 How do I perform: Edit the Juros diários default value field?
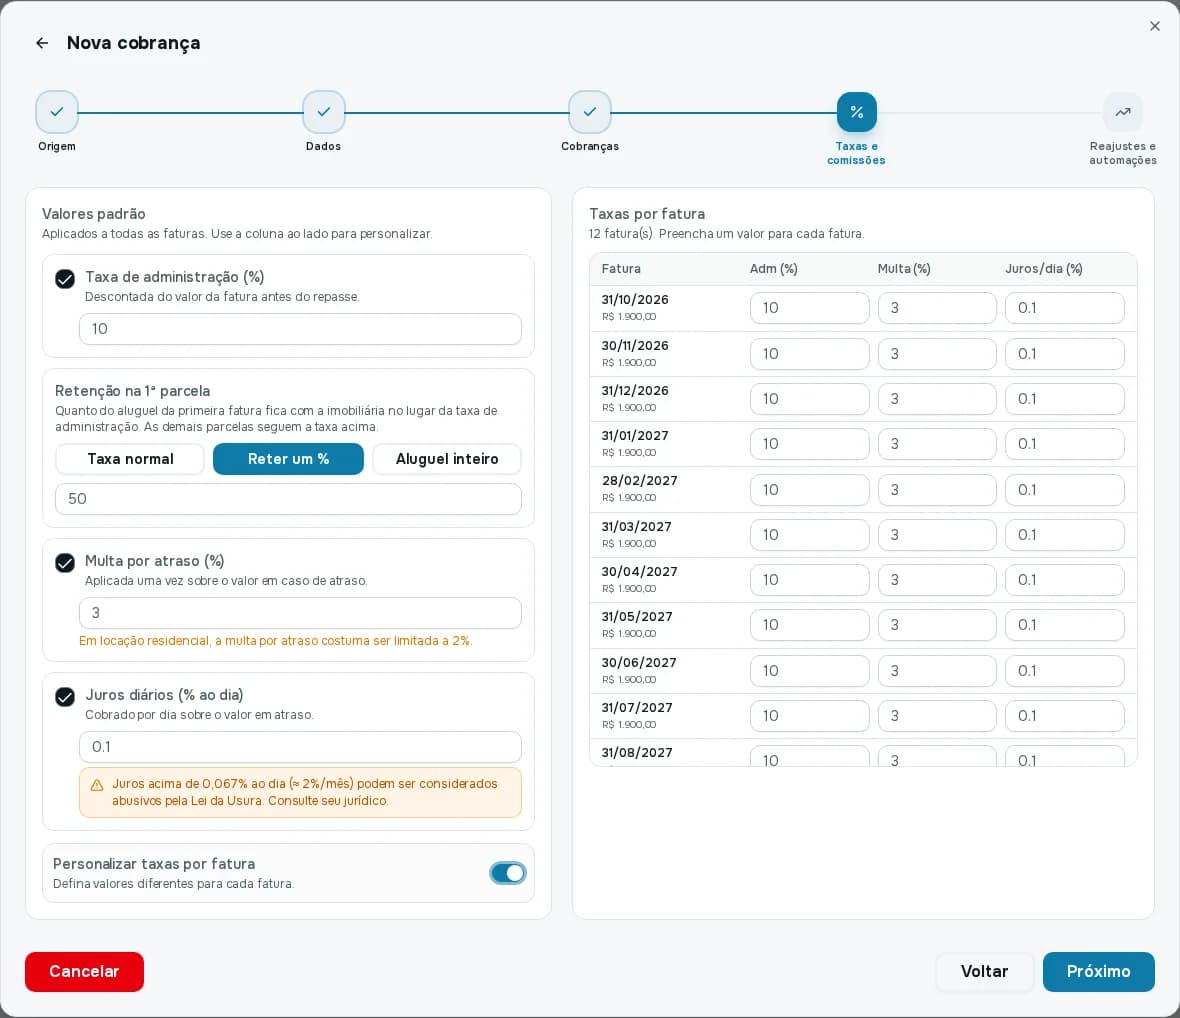click(x=300, y=747)
